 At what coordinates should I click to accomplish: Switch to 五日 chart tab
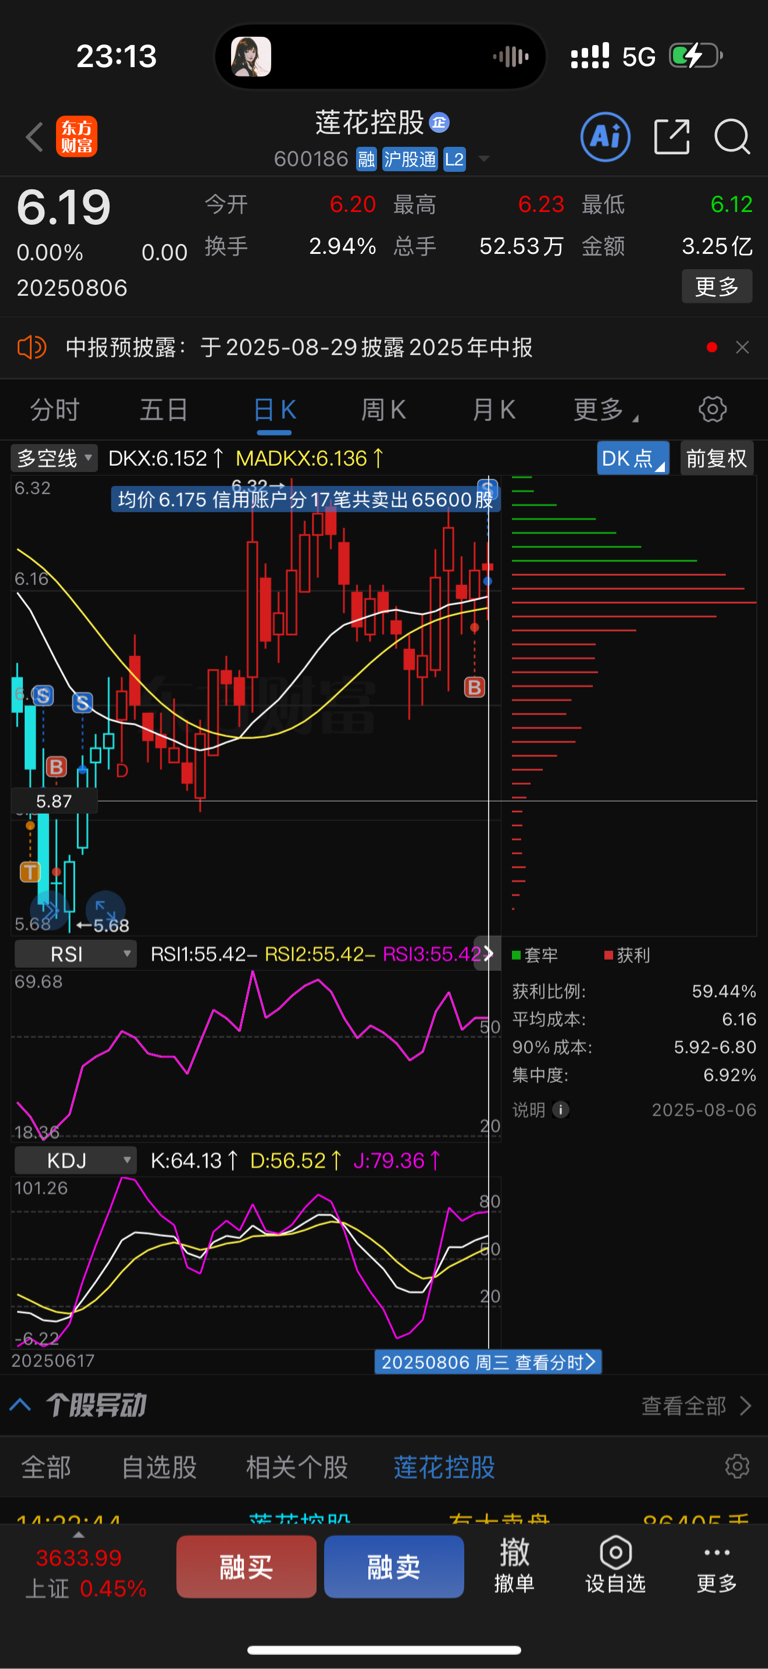coord(164,409)
